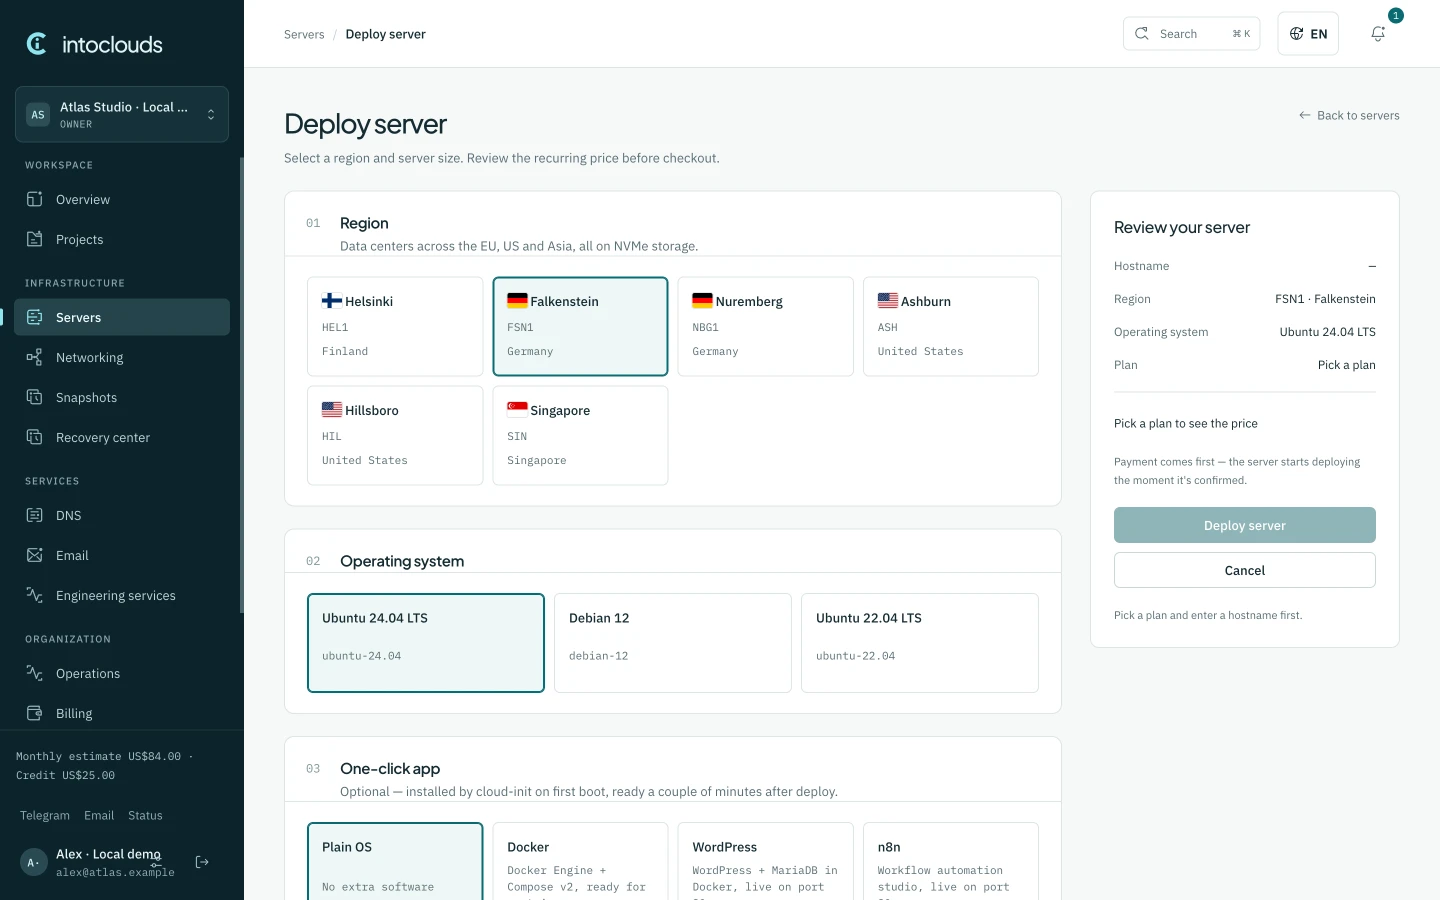The width and height of the screenshot is (1440, 900).
Task: Click the Back to servers link
Action: click(1349, 115)
